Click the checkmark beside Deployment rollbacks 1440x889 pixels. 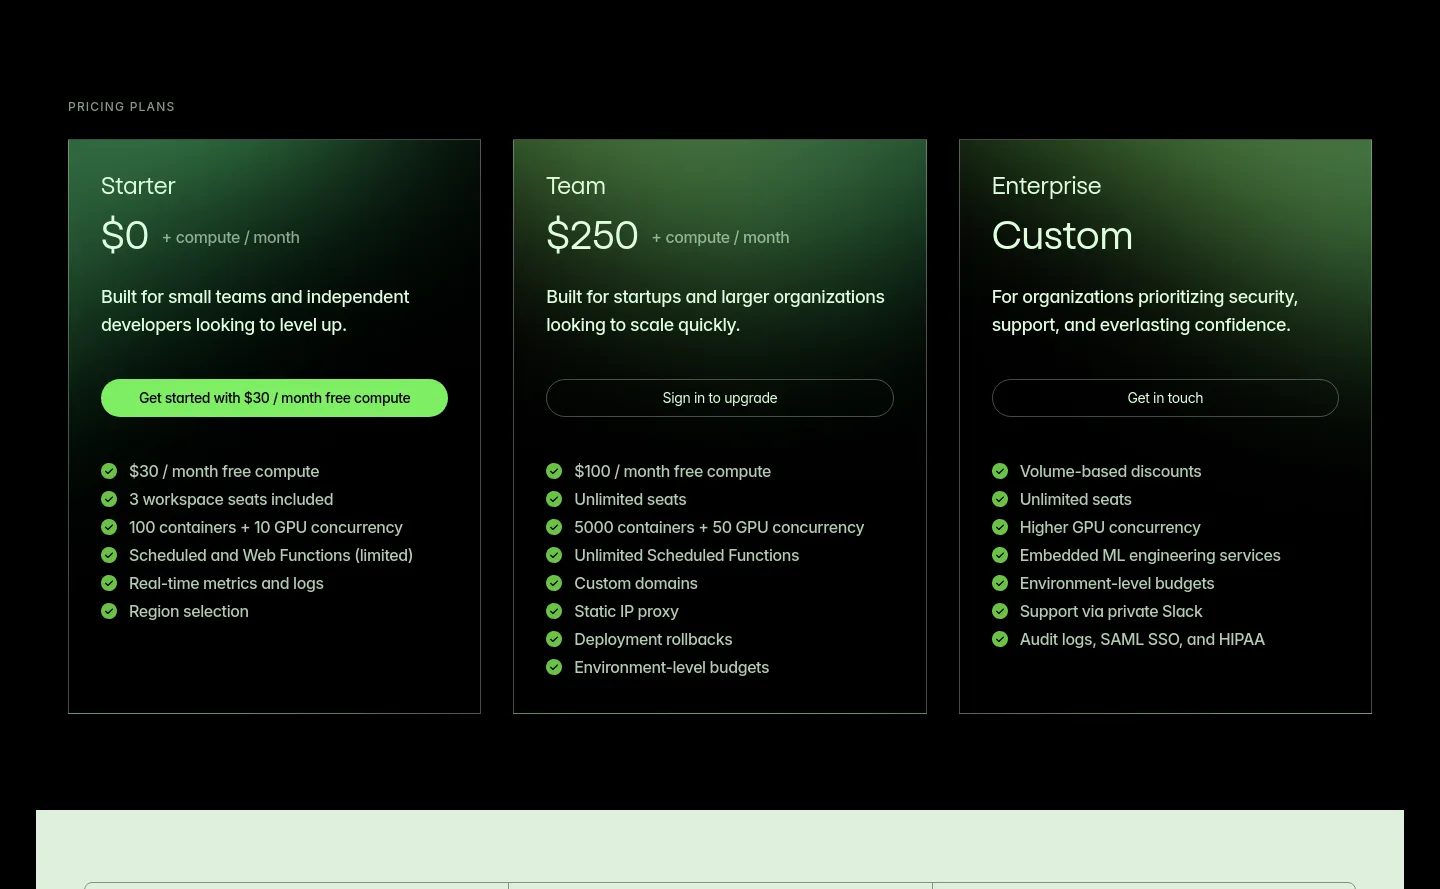(554, 639)
